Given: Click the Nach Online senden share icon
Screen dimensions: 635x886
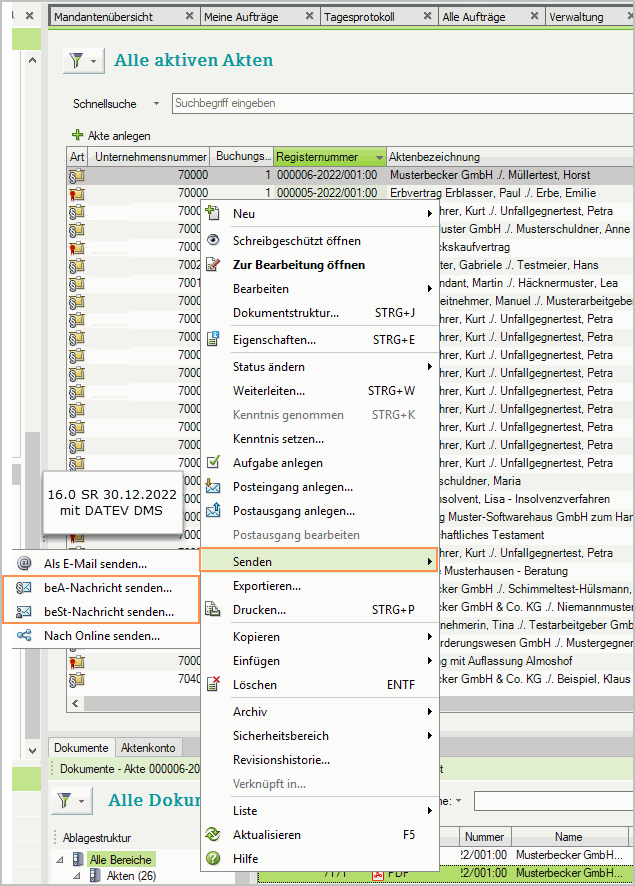Looking at the screenshot, I should pyautogui.click(x=25, y=636).
